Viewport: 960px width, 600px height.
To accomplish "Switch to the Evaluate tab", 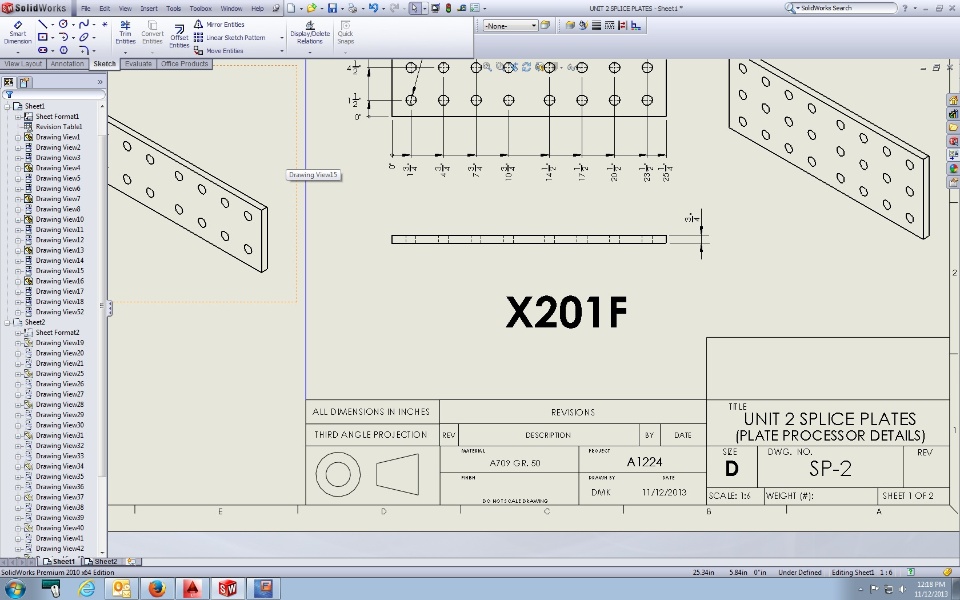I will pyautogui.click(x=138, y=64).
